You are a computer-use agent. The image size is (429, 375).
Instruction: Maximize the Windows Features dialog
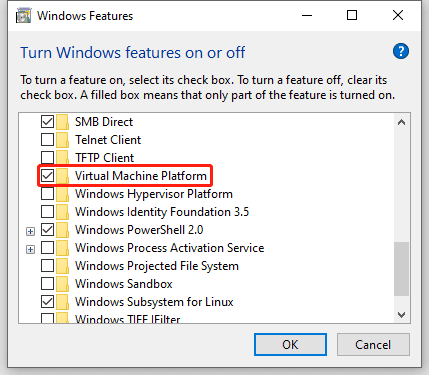[352, 15]
